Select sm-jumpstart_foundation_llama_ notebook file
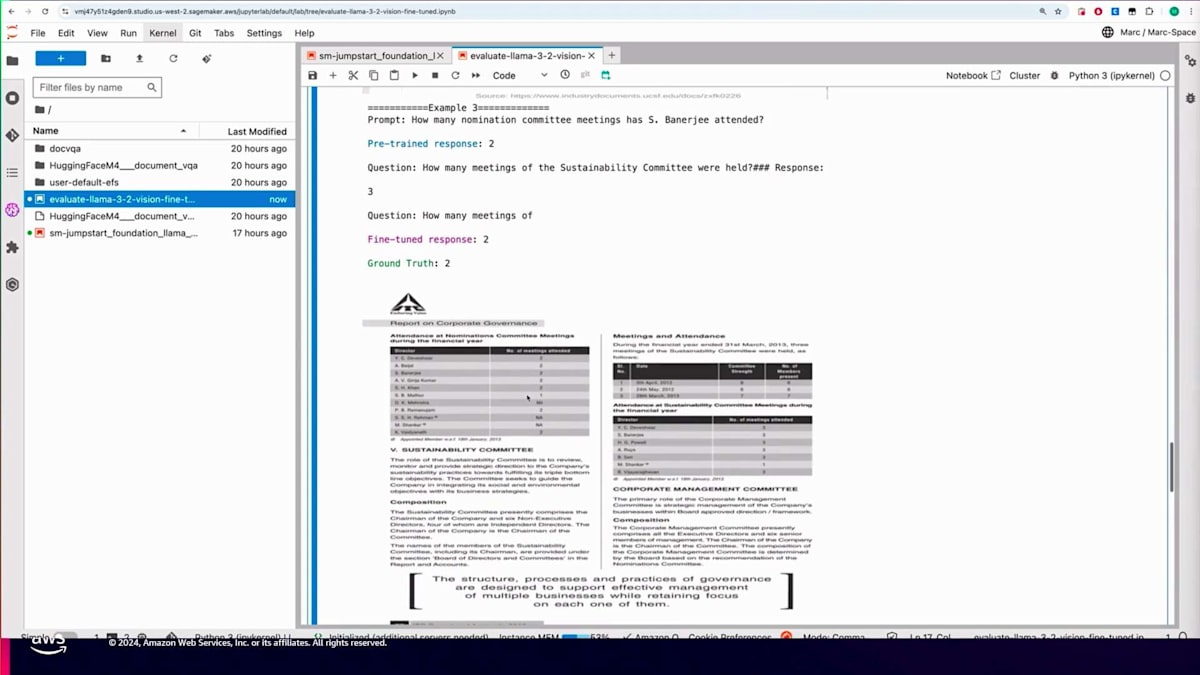The image size is (1200, 675). 160,233
